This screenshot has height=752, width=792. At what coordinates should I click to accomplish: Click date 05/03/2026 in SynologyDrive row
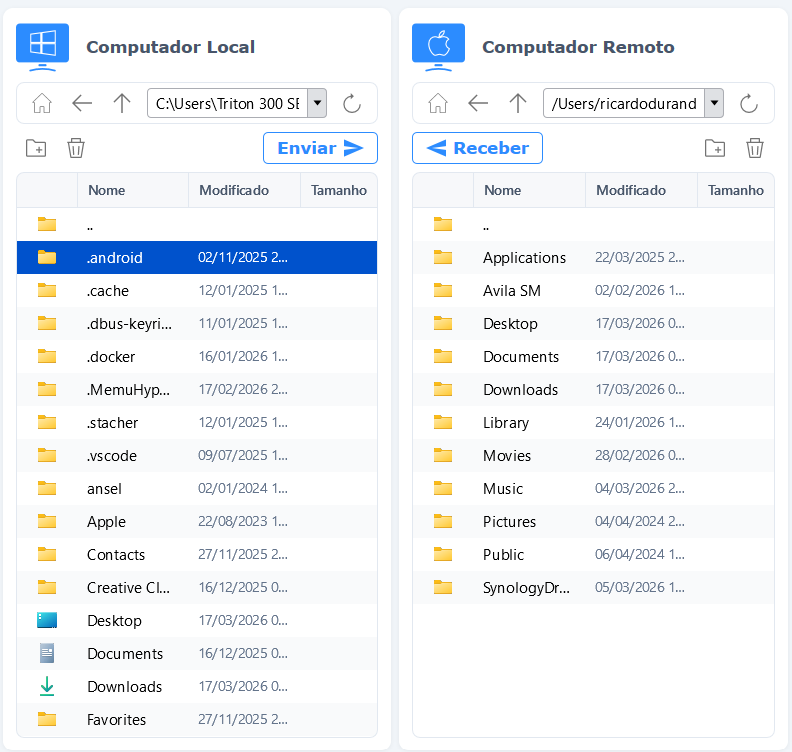pyautogui.click(x=639, y=587)
